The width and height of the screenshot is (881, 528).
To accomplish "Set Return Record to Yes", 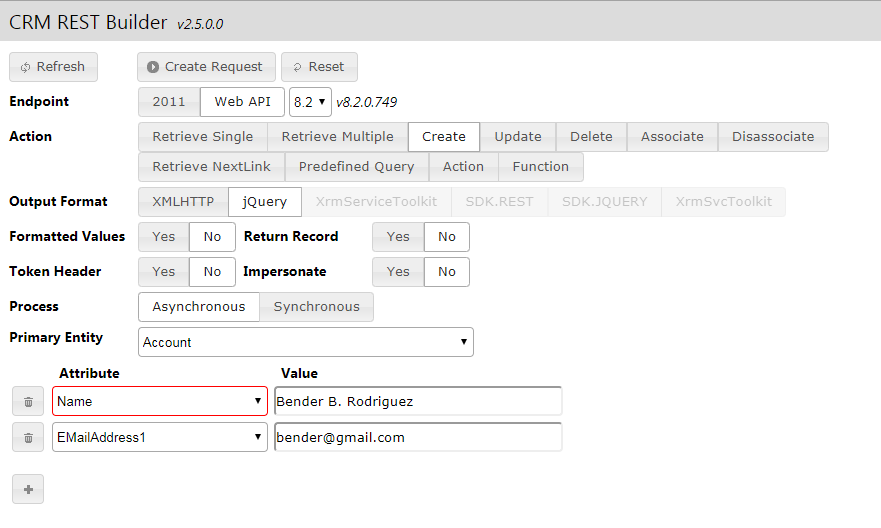I will (398, 236).
